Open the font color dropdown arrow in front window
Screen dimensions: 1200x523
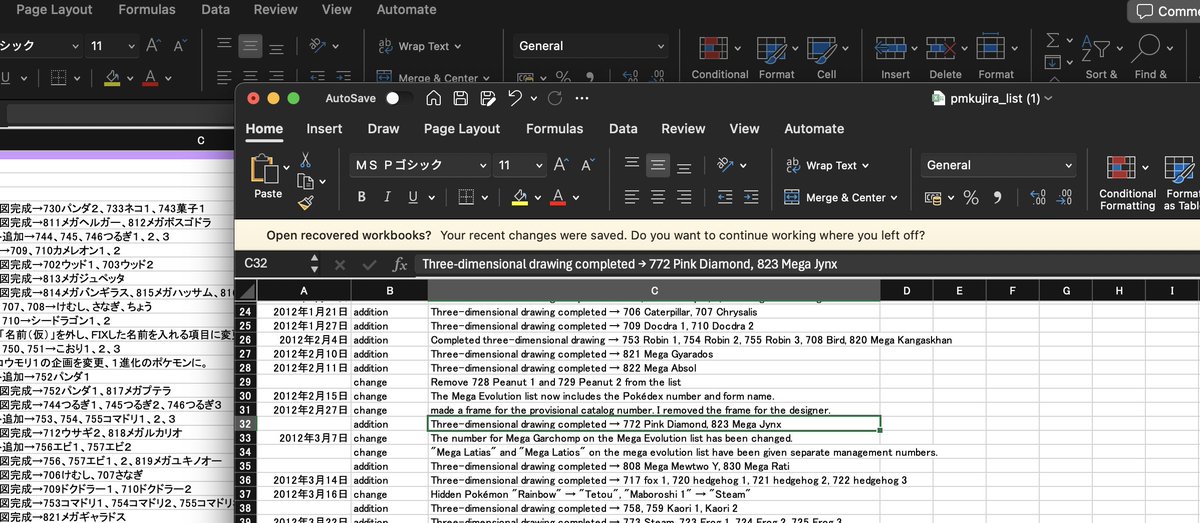[576, 198]
